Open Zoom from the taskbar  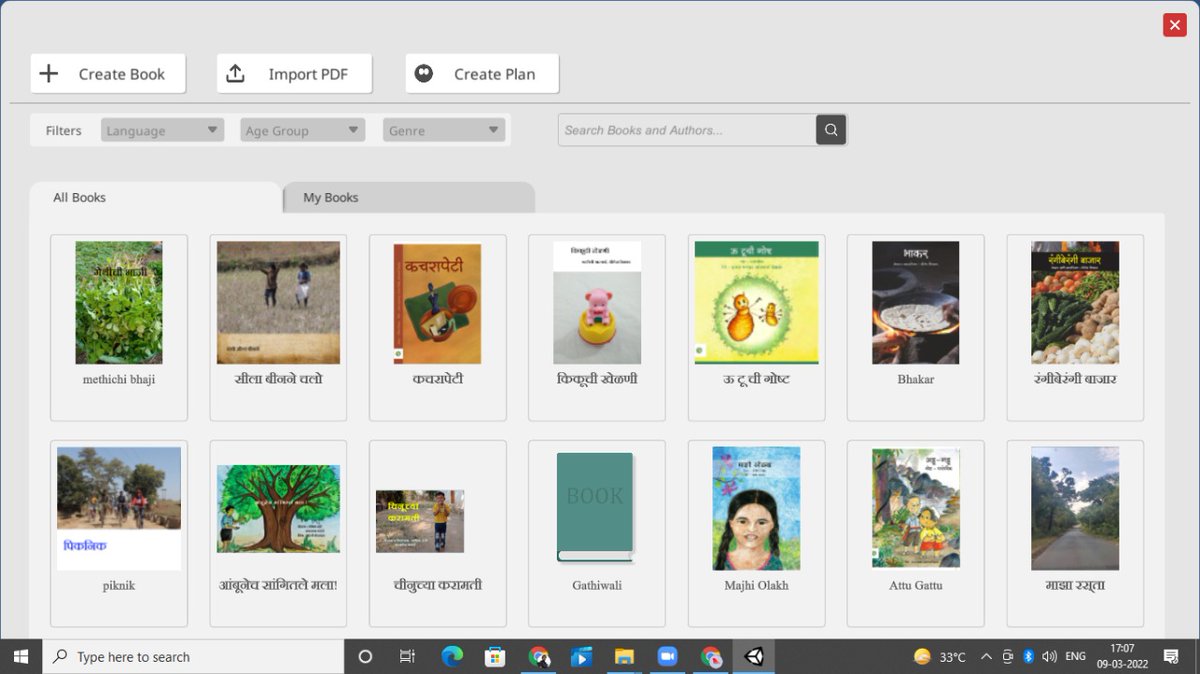pos(667,657)
